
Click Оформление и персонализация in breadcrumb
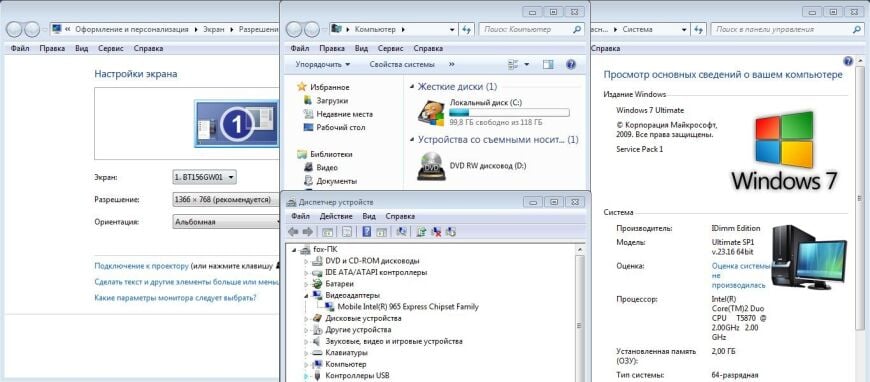(x=132, y=29)
